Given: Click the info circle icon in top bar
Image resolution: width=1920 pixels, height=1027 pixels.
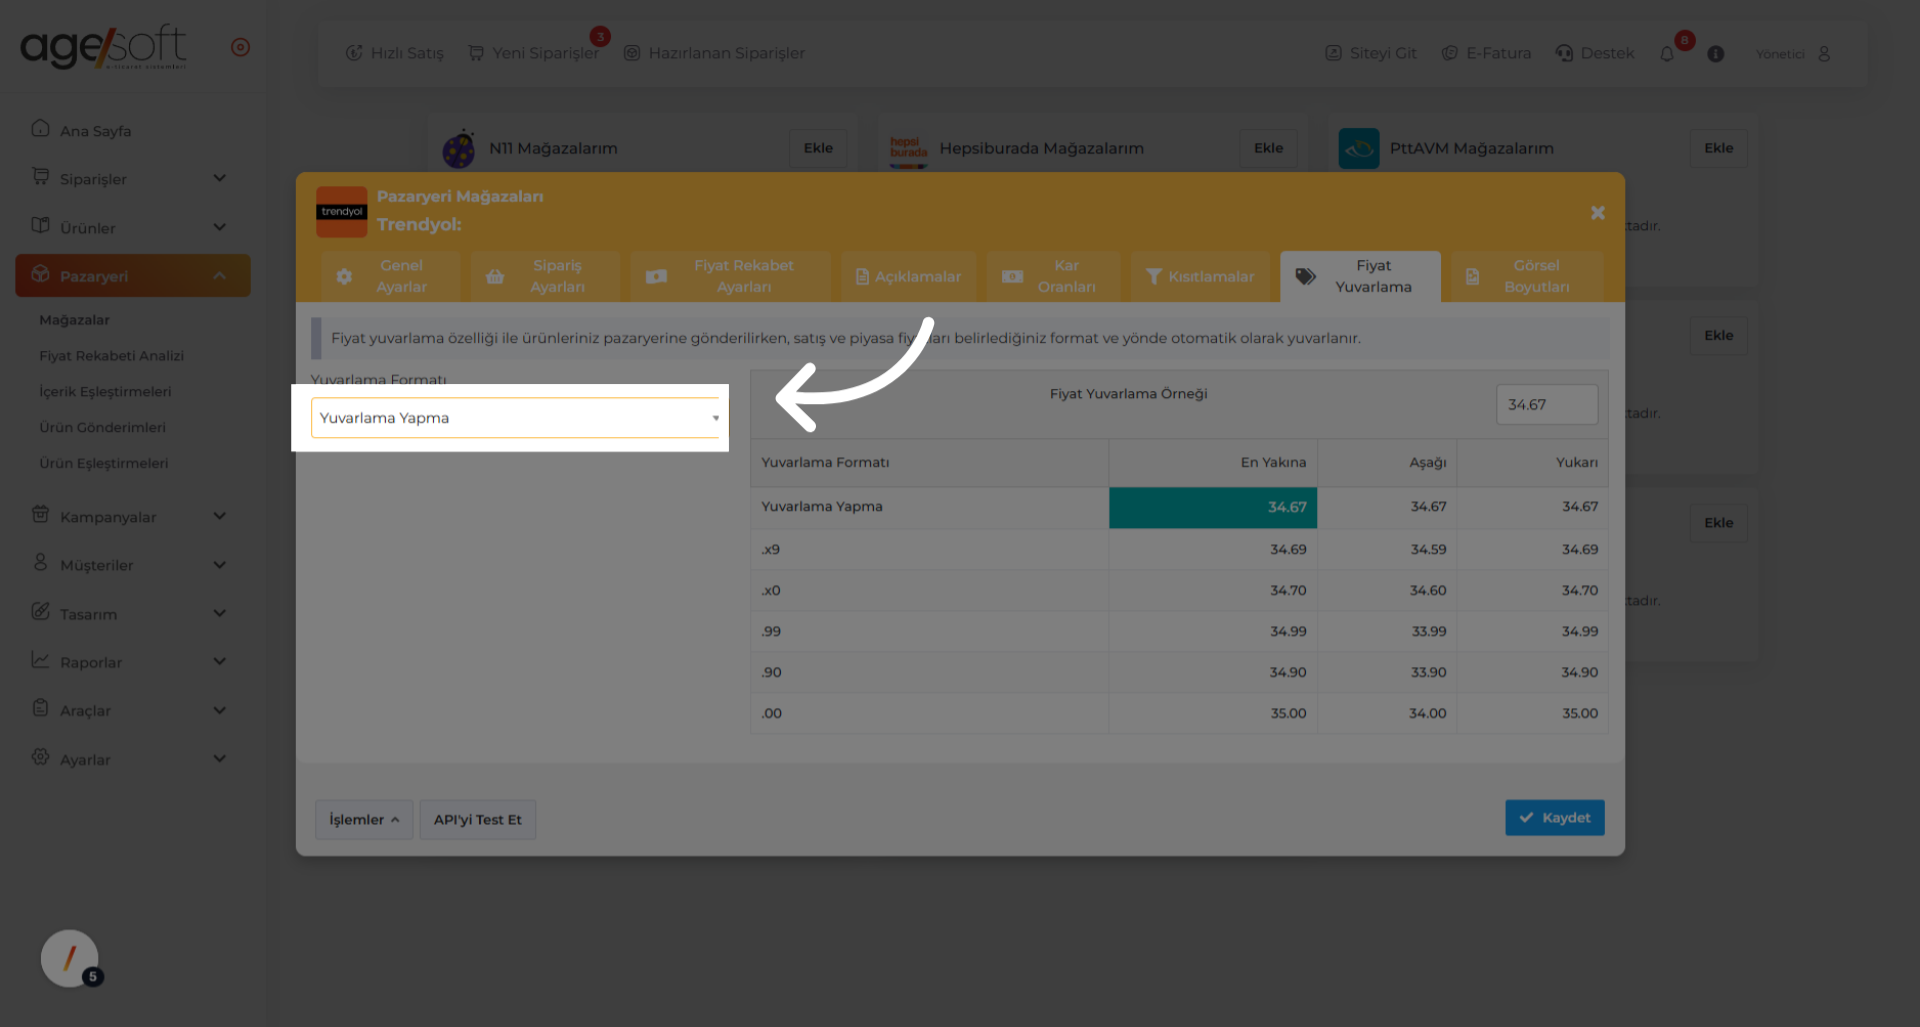Looking at the screenshot, I should click(1716, 54).
